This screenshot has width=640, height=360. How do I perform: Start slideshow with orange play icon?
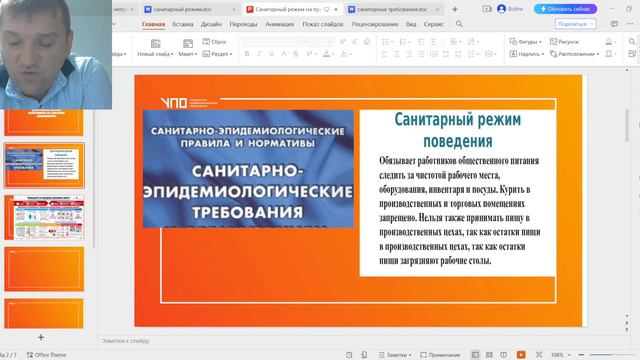pos(521,355)
